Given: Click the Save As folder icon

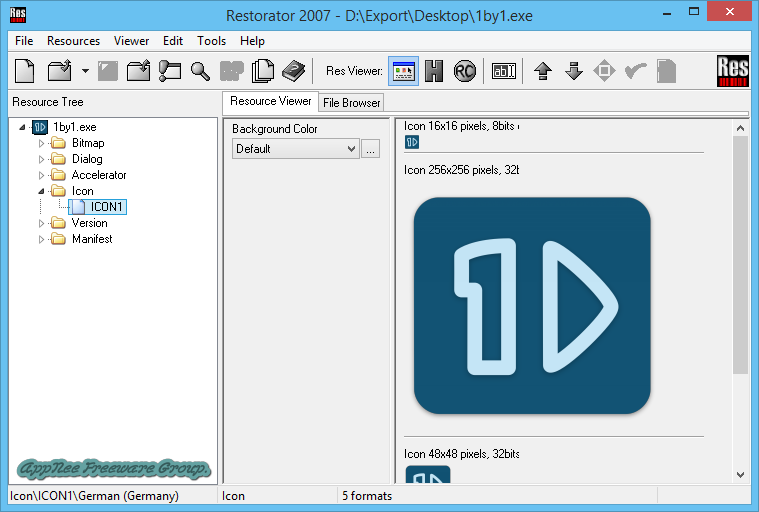Looking at the screenshot, I should pos(138,71).
